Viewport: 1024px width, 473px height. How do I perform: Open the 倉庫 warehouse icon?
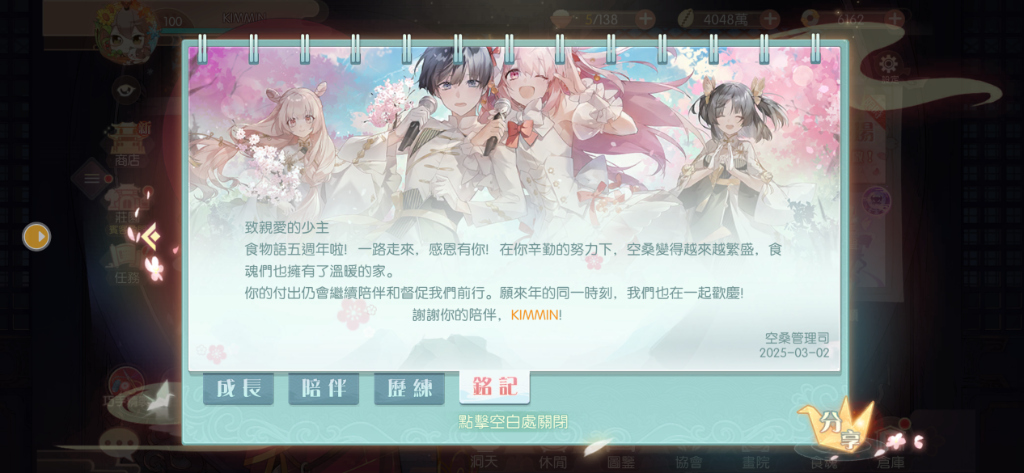[x=891, y=451]
